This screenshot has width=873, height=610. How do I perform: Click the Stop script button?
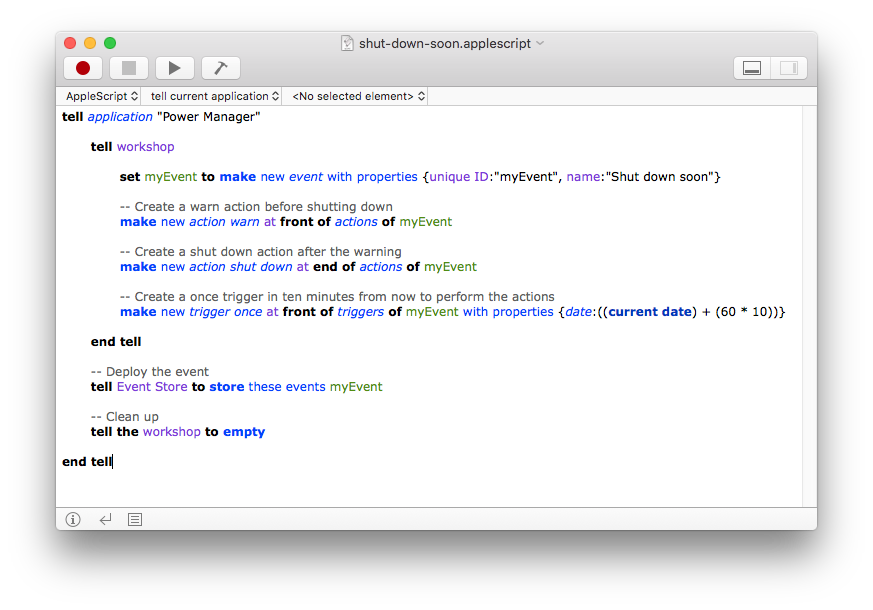point(129,68)
